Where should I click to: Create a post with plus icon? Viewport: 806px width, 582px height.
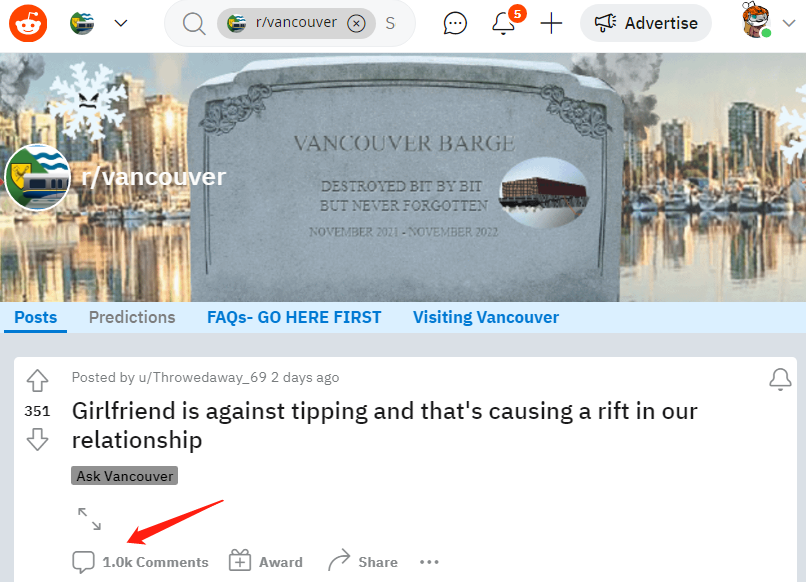[x=551, y=23]
